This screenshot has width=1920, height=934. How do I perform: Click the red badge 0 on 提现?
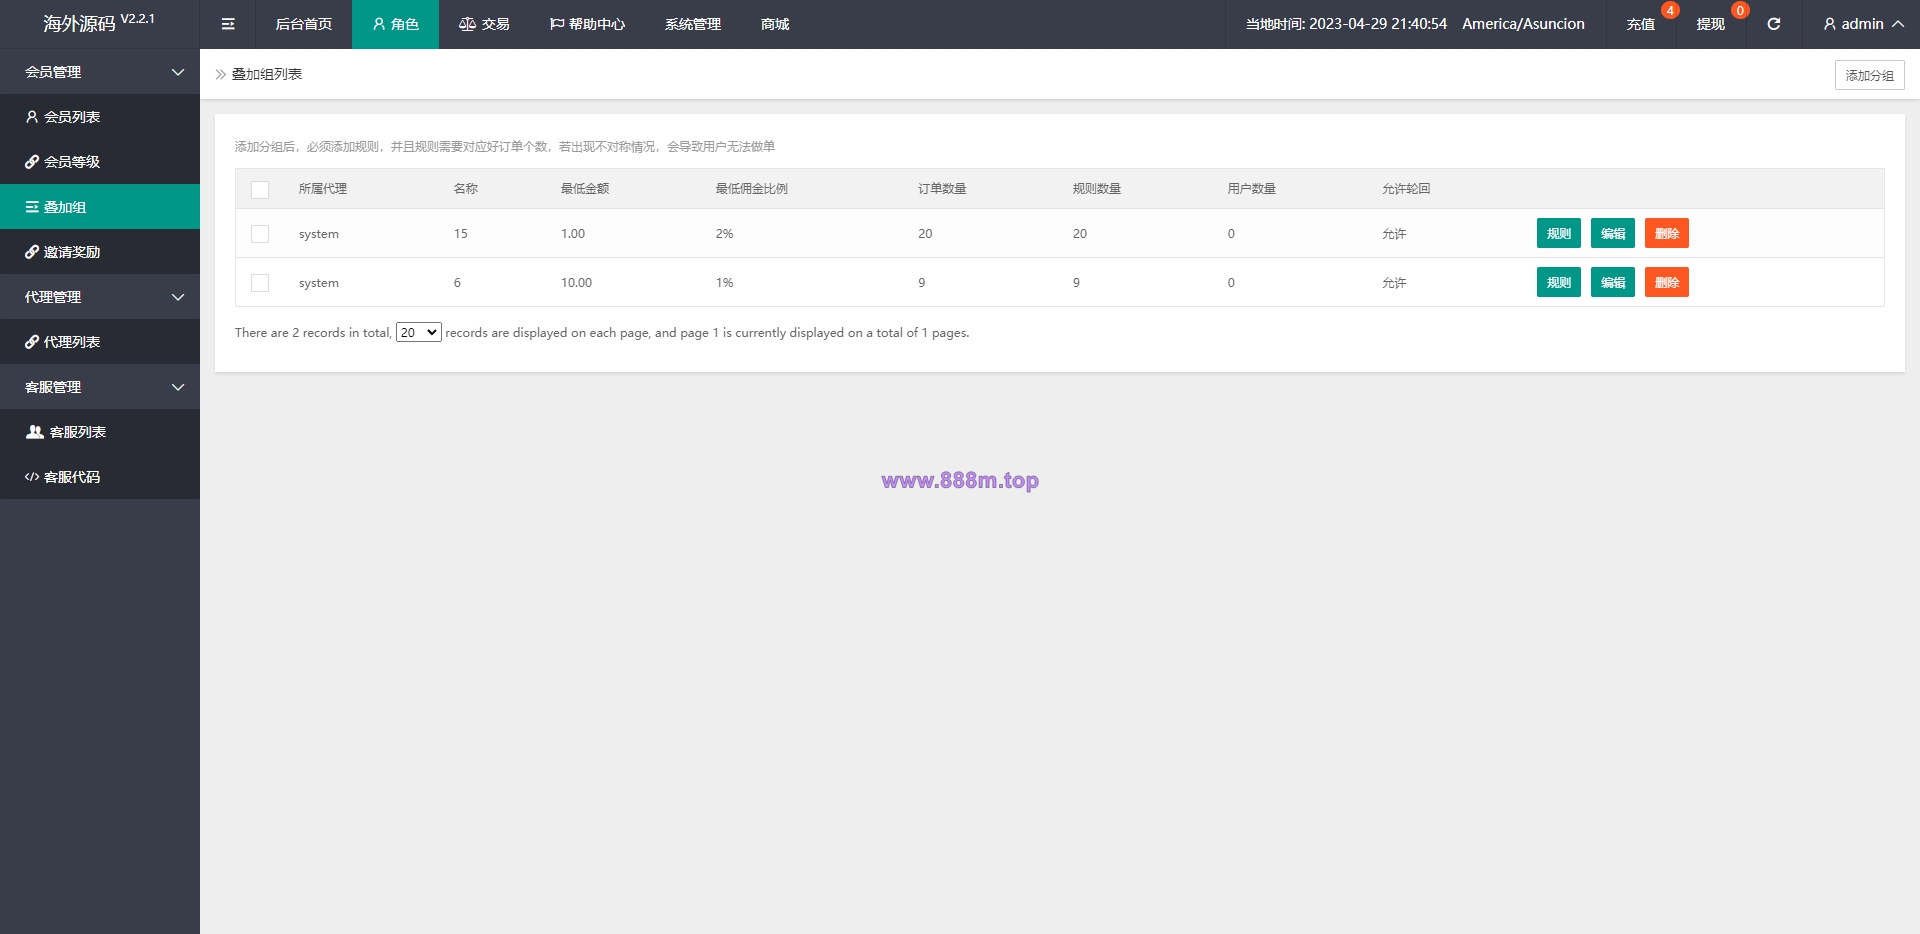click(x=1740, y=10)
